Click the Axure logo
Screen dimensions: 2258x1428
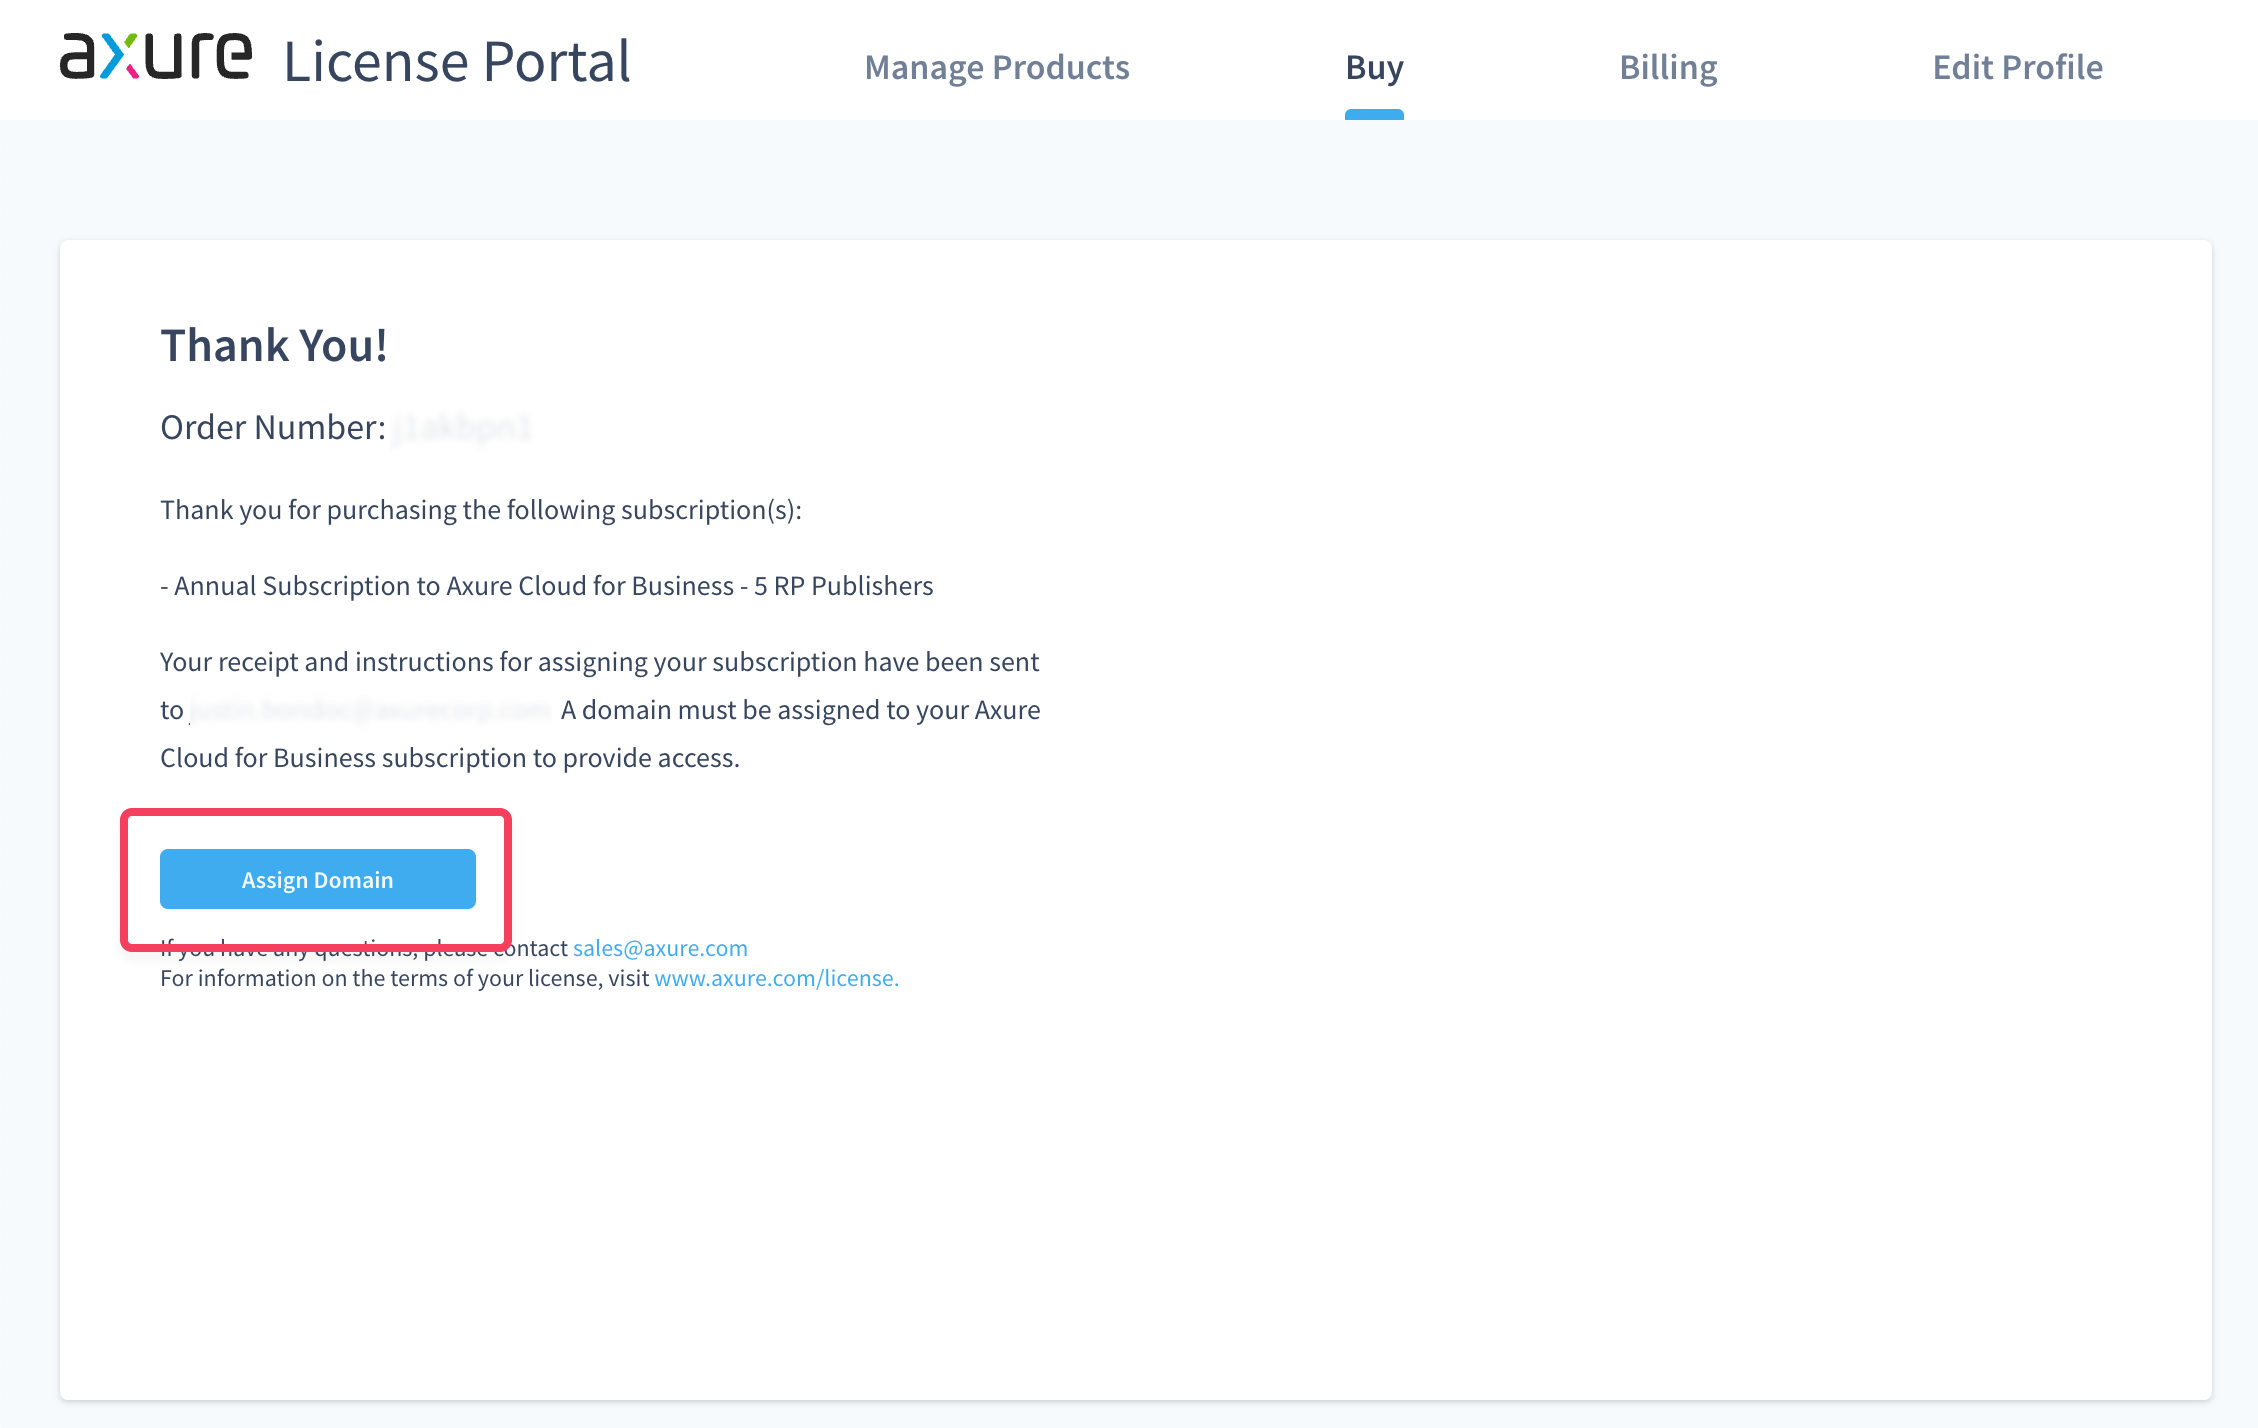point(155,57)
